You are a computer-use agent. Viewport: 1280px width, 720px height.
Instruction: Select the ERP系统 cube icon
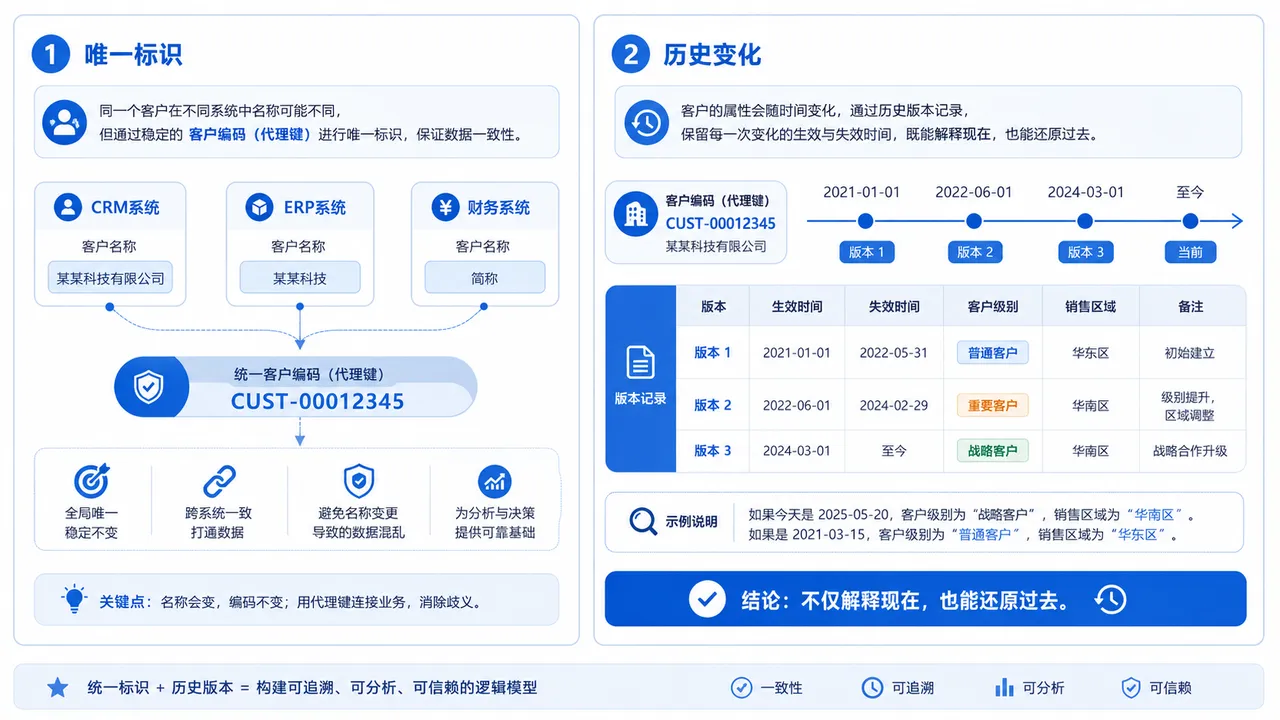[260, 207]
